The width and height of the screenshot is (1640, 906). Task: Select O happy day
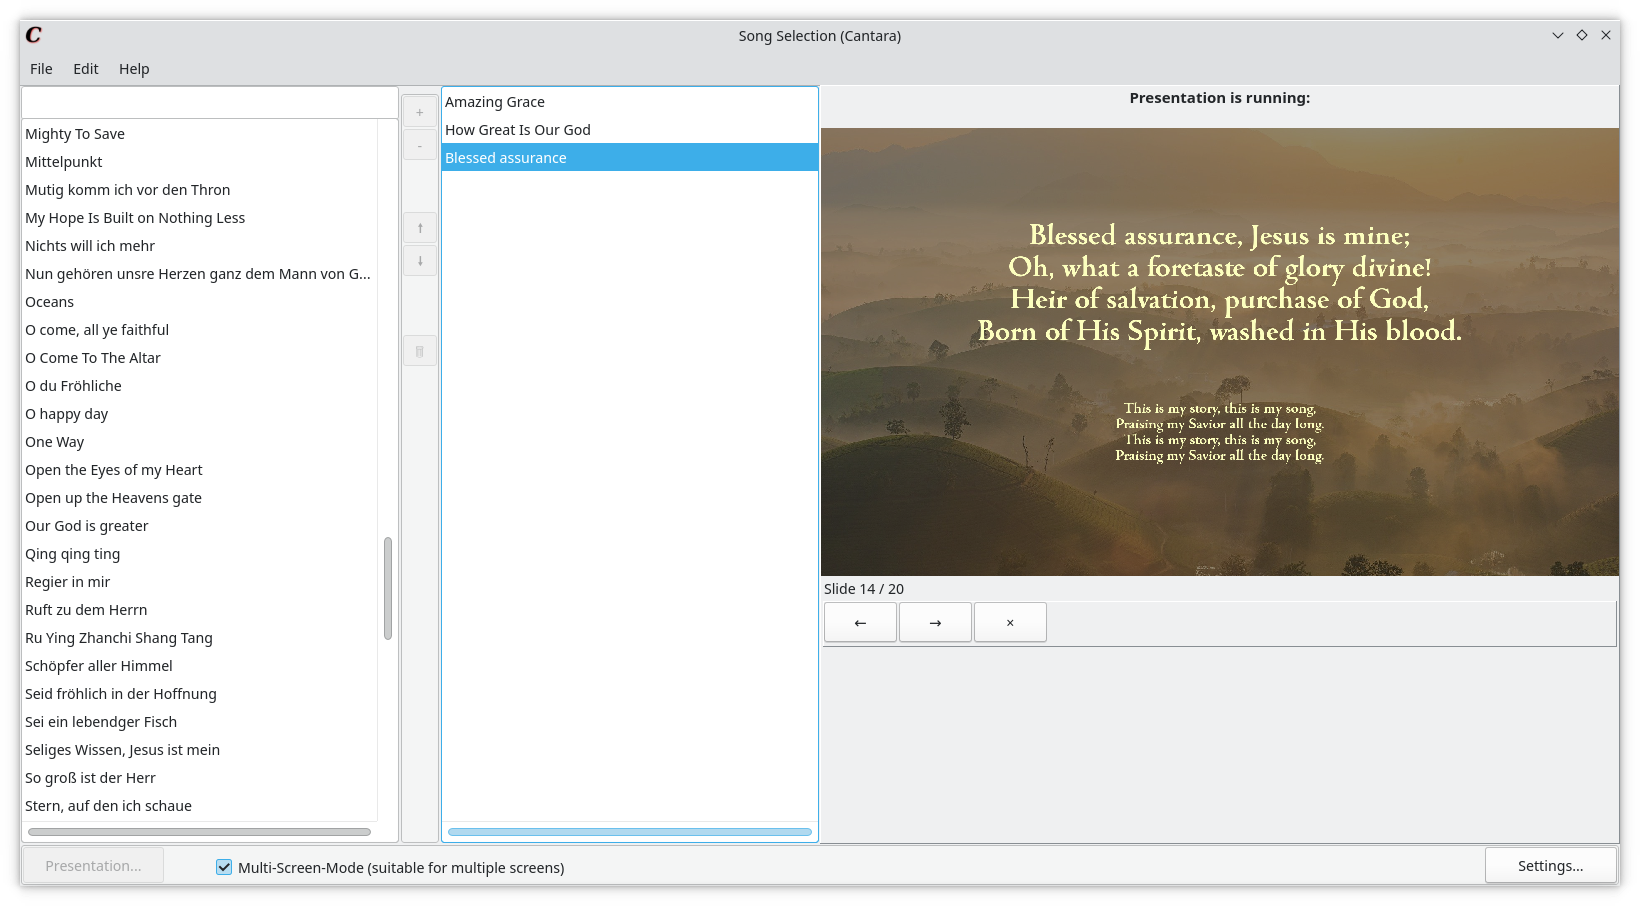tap(199, 414)
